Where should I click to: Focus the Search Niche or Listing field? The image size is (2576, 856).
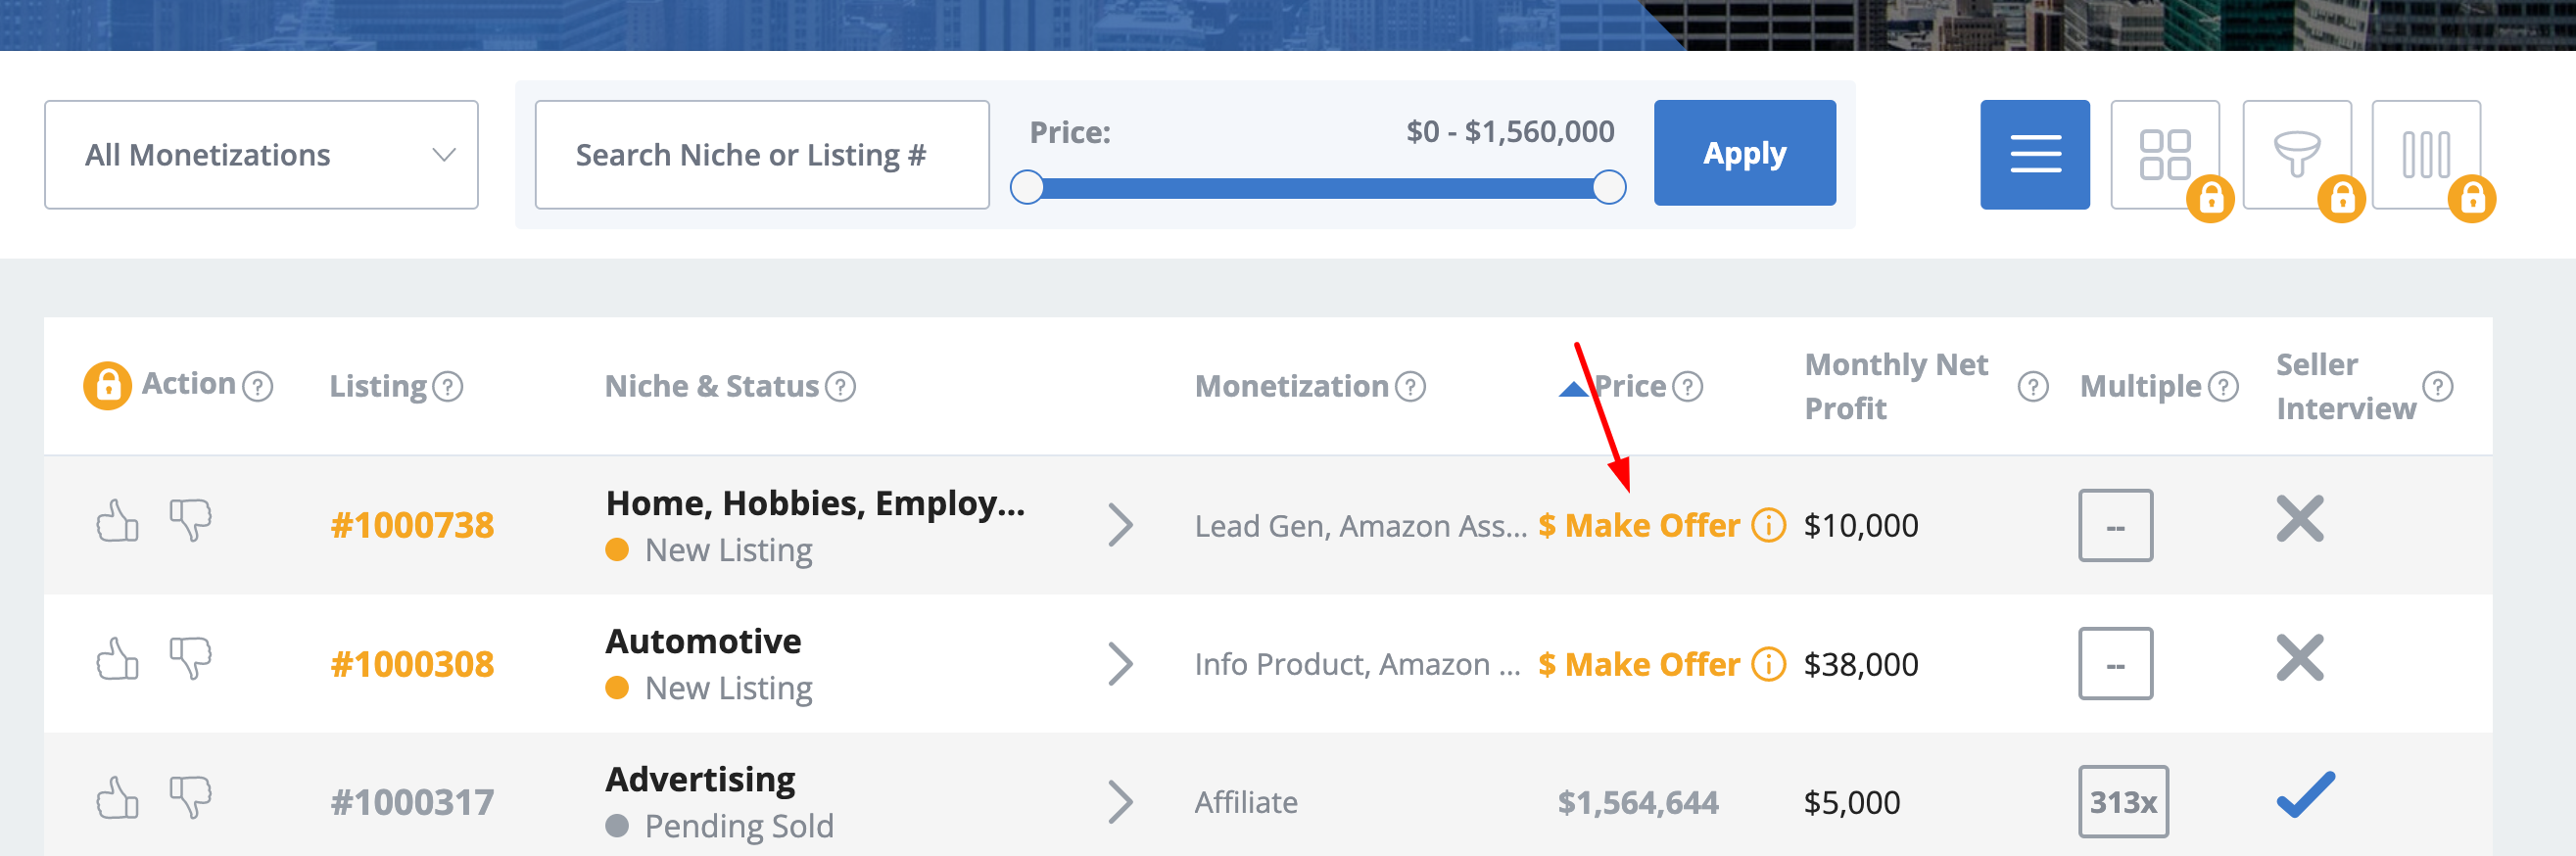pyautogui.click(x=762, y=154)
